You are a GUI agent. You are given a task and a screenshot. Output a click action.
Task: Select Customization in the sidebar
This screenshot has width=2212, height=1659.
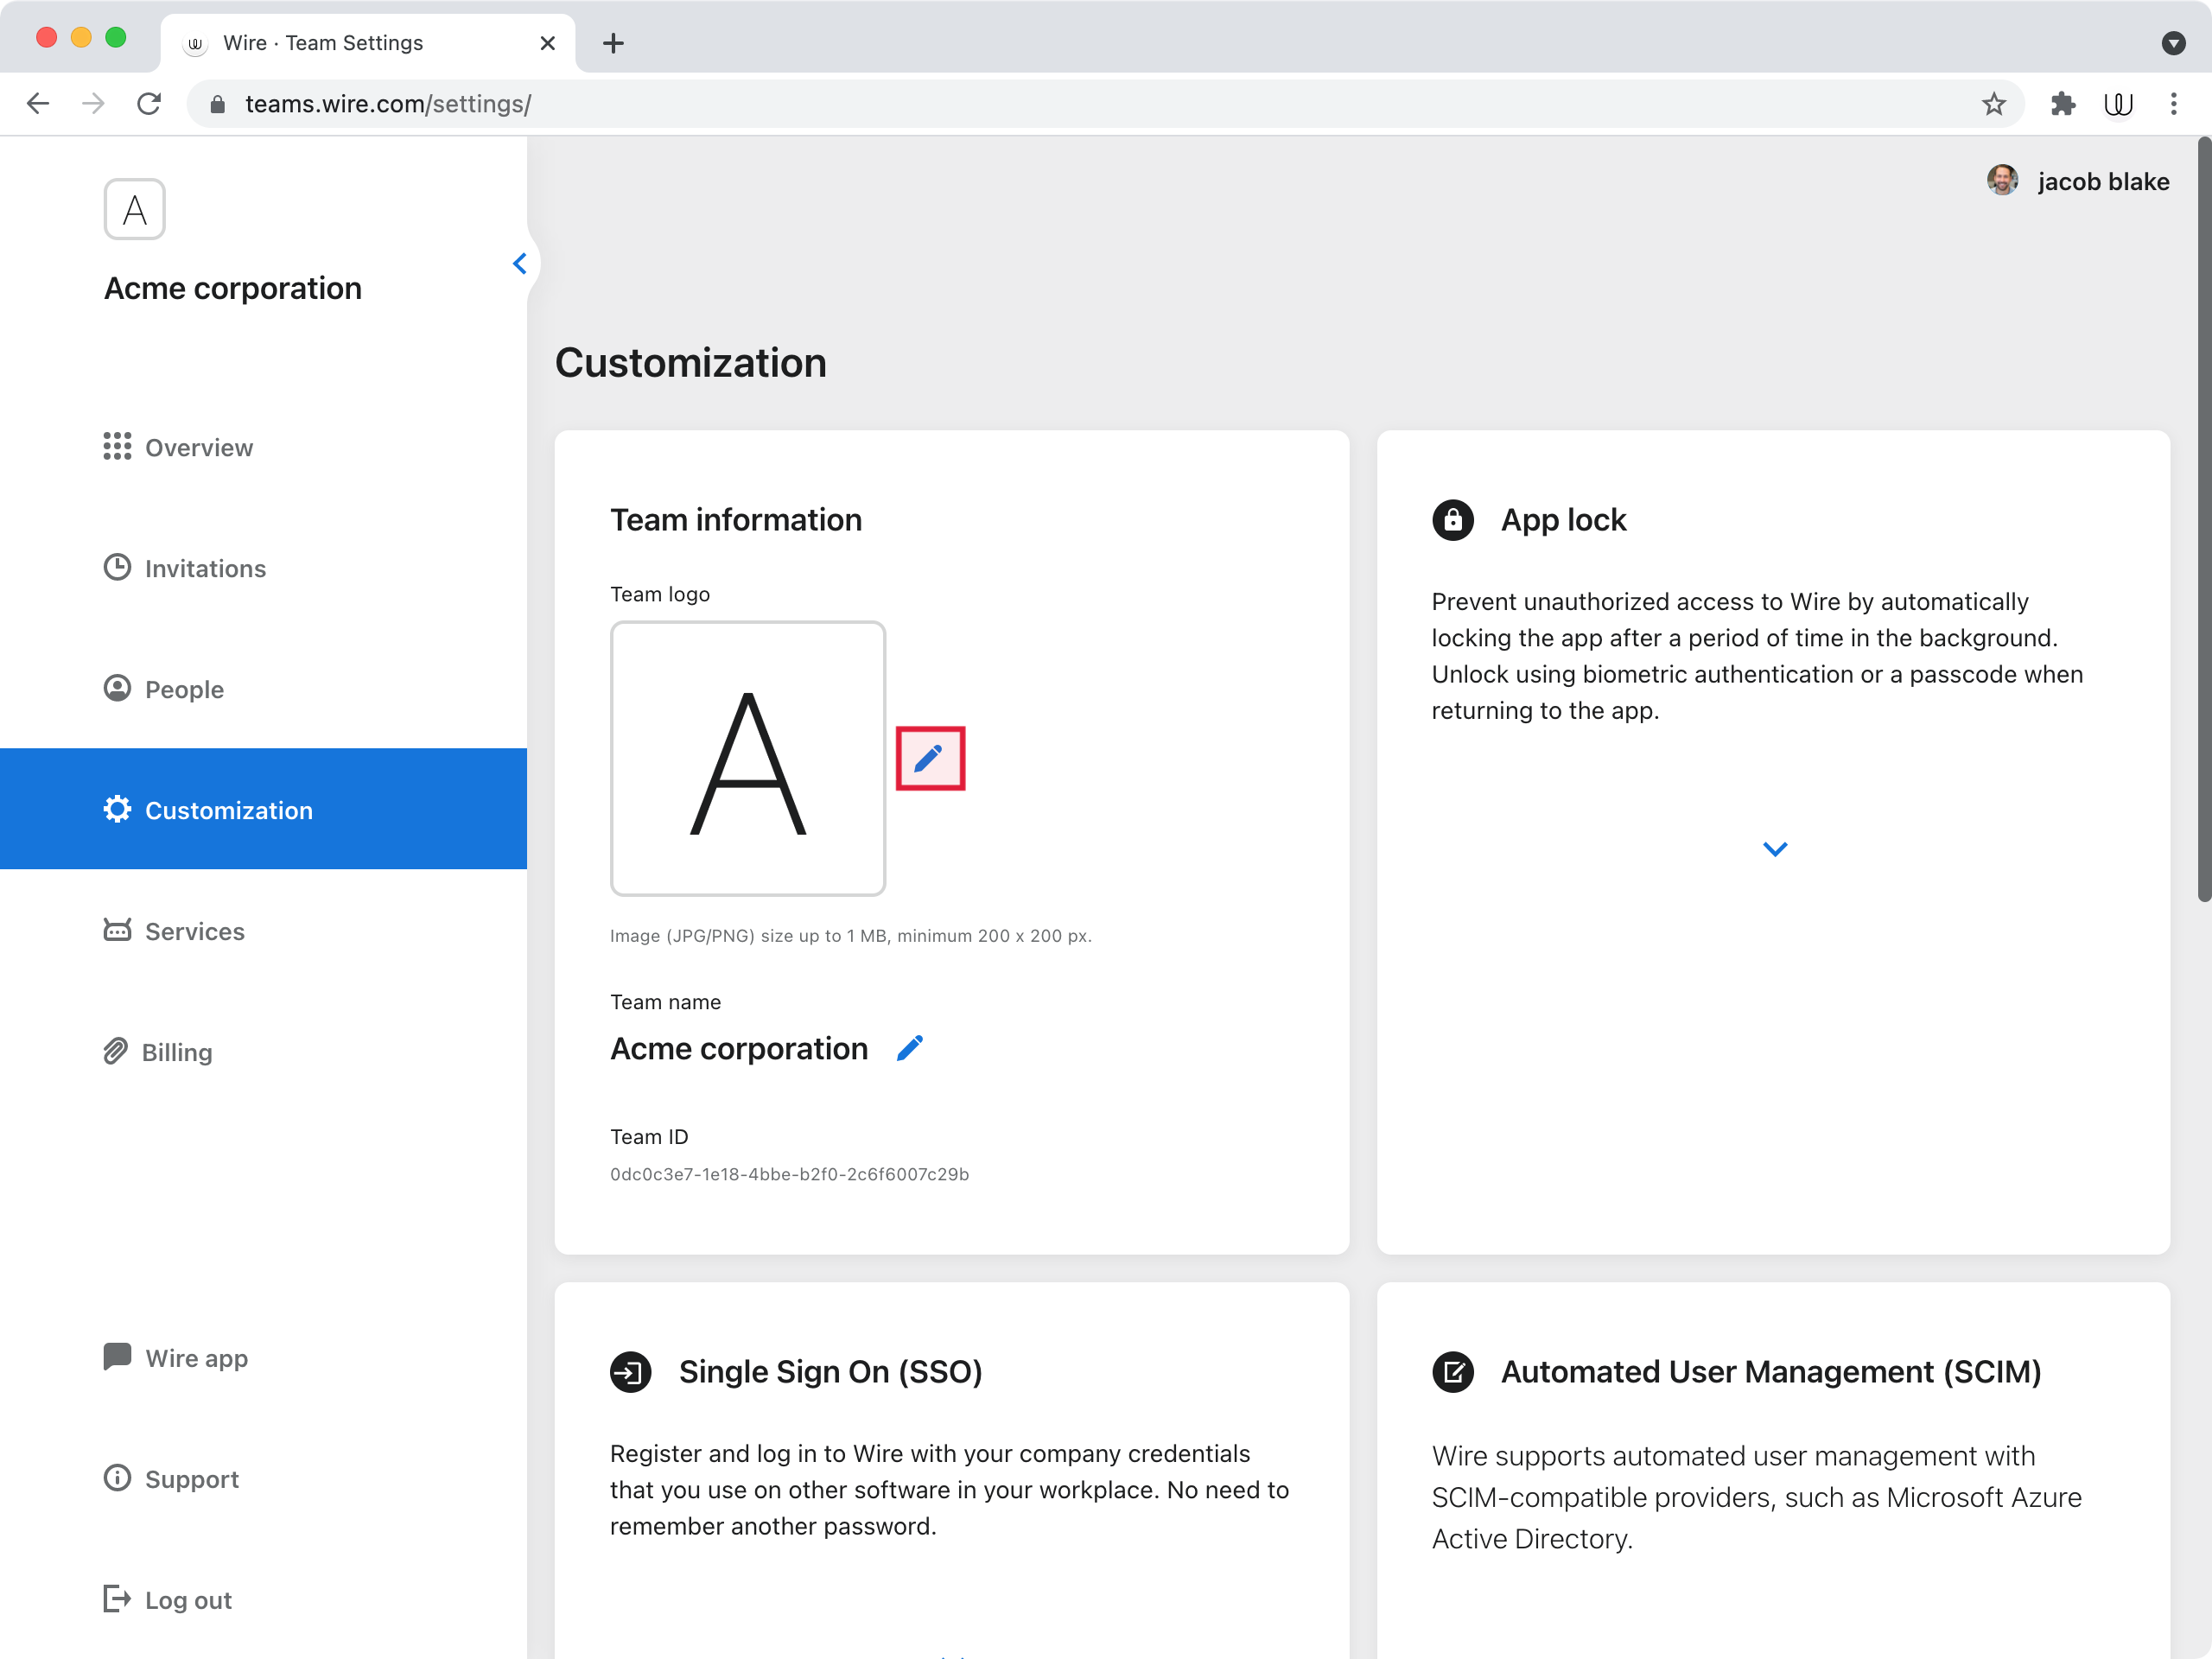pyautogui.click(x=263, y=809)
